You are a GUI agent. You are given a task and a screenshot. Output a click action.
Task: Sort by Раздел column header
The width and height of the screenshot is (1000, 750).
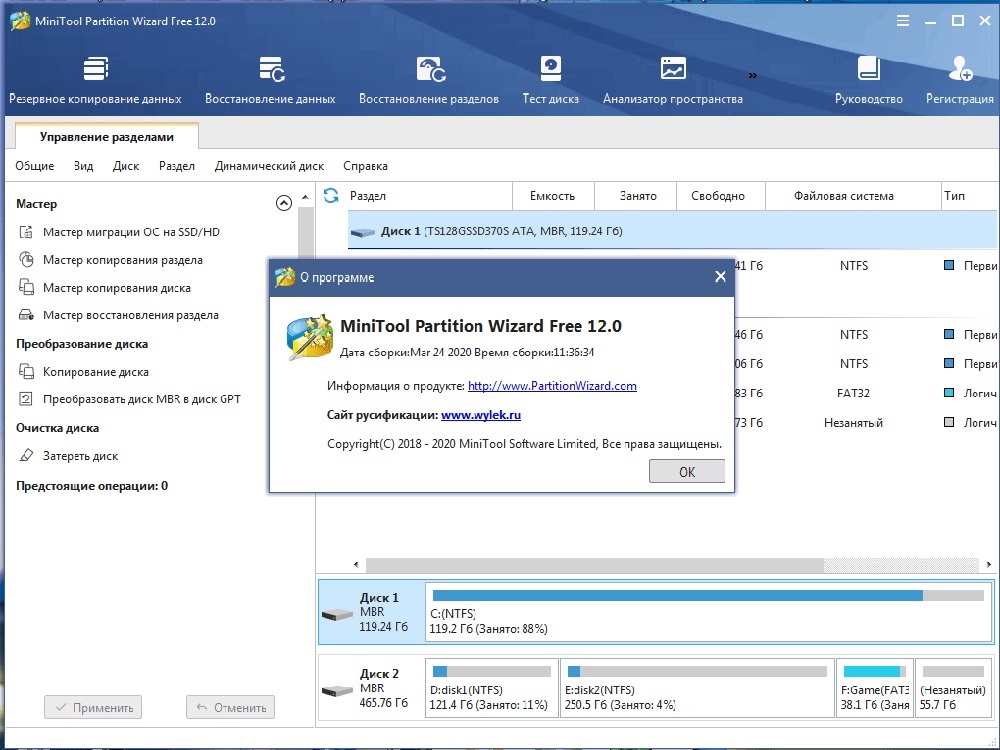point(429,196)
